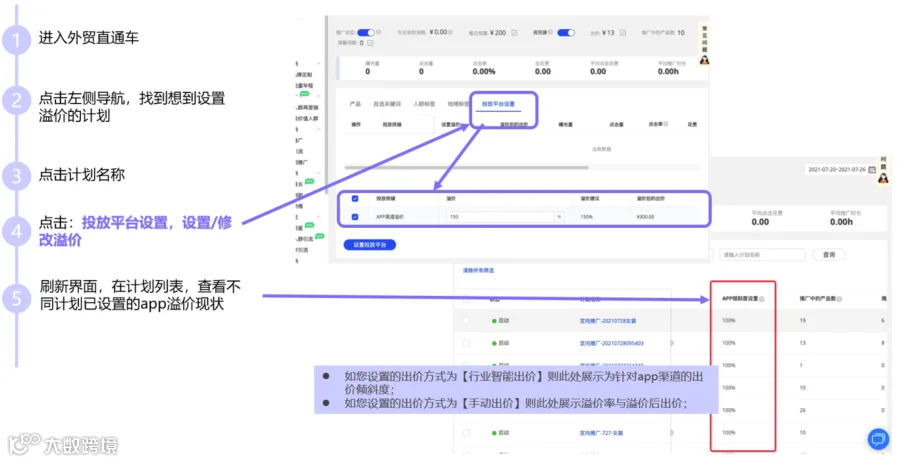Viewport: 900px width, 462px height.
Task: Open the 2021-07-20~2021-07-26 date picker
Action: pyautogui.click(x=841, y=169)
